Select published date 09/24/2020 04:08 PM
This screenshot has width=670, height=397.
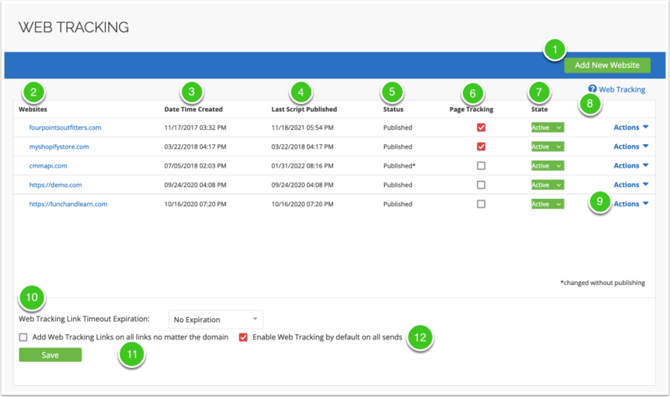click(x=303, y=185)
